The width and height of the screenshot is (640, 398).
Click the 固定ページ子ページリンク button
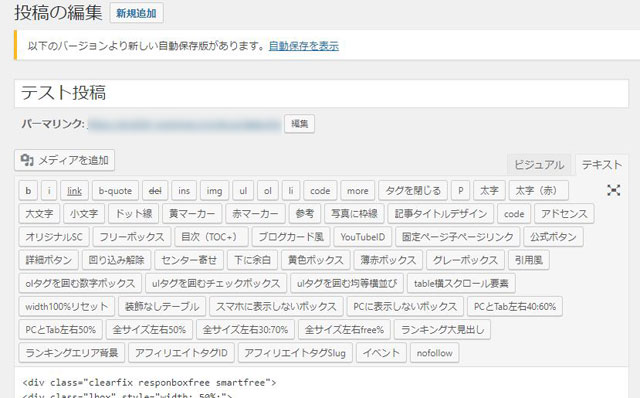[458, 237]
